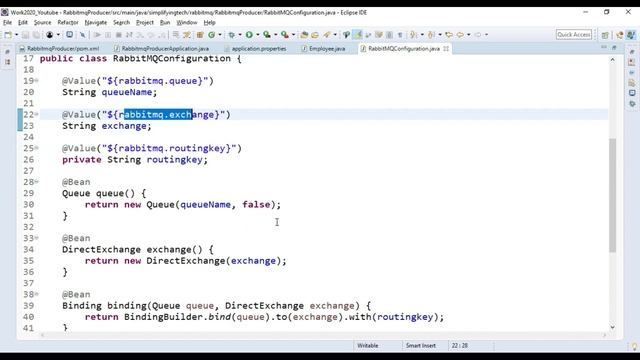Click the Open Type toolbar icon

[304, 35]
